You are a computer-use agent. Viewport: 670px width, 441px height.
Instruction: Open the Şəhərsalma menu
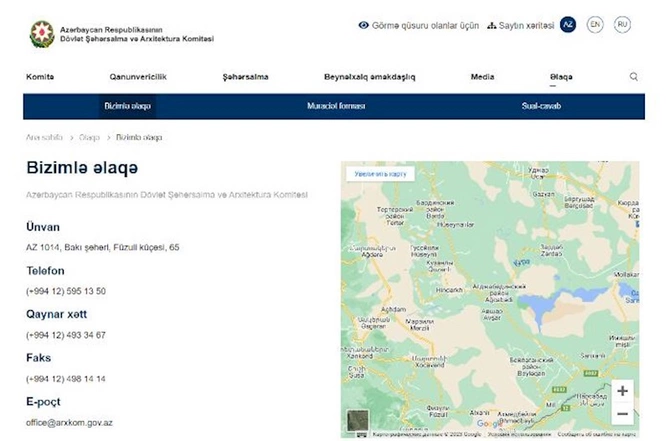pos(245,77)
